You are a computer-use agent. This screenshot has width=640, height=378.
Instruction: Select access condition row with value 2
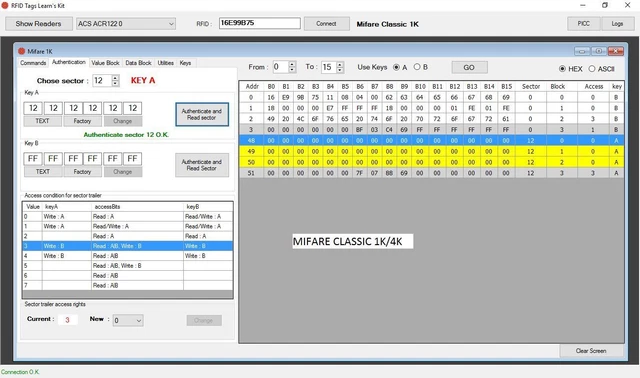click(128, 236)
